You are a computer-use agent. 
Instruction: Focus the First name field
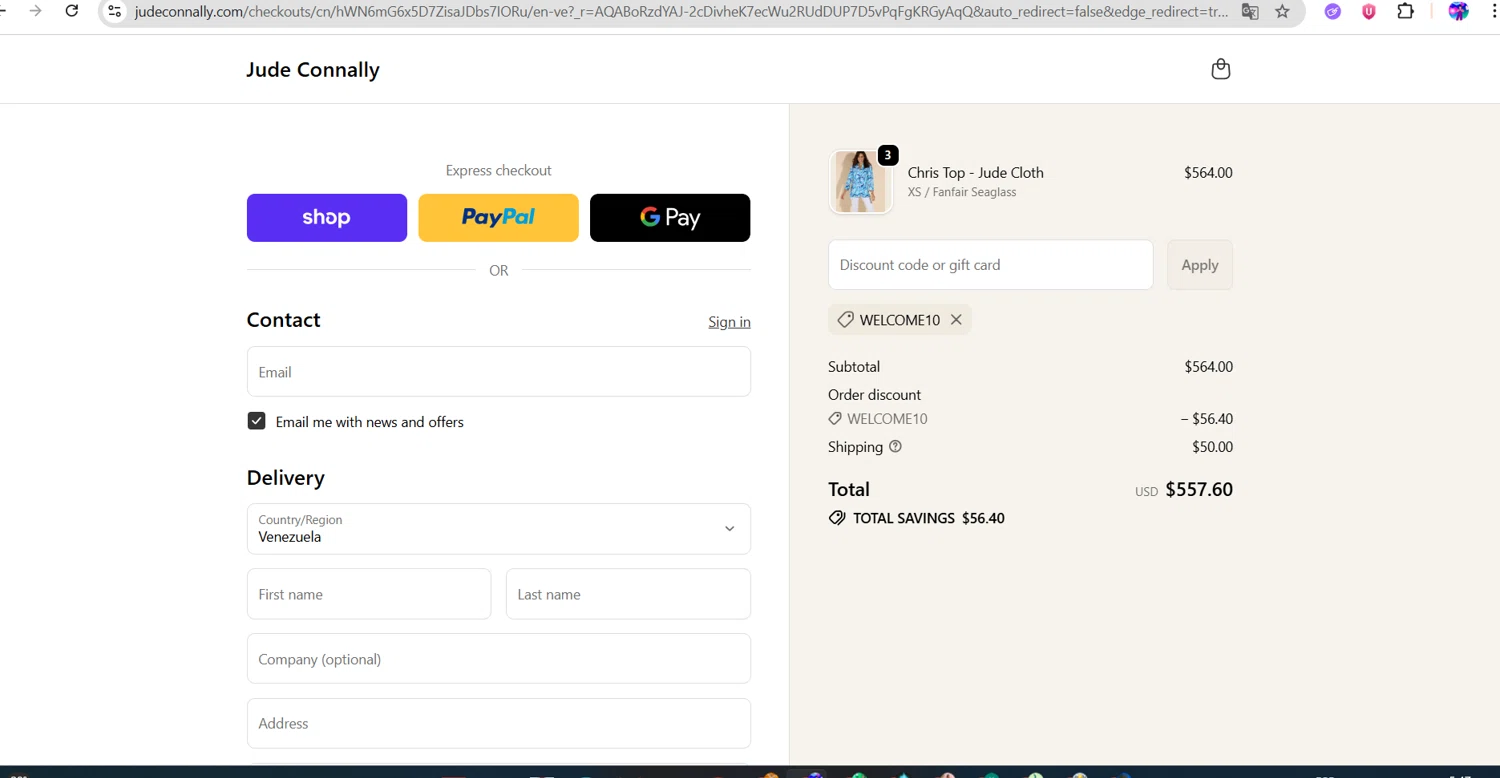tap(369, 594)
